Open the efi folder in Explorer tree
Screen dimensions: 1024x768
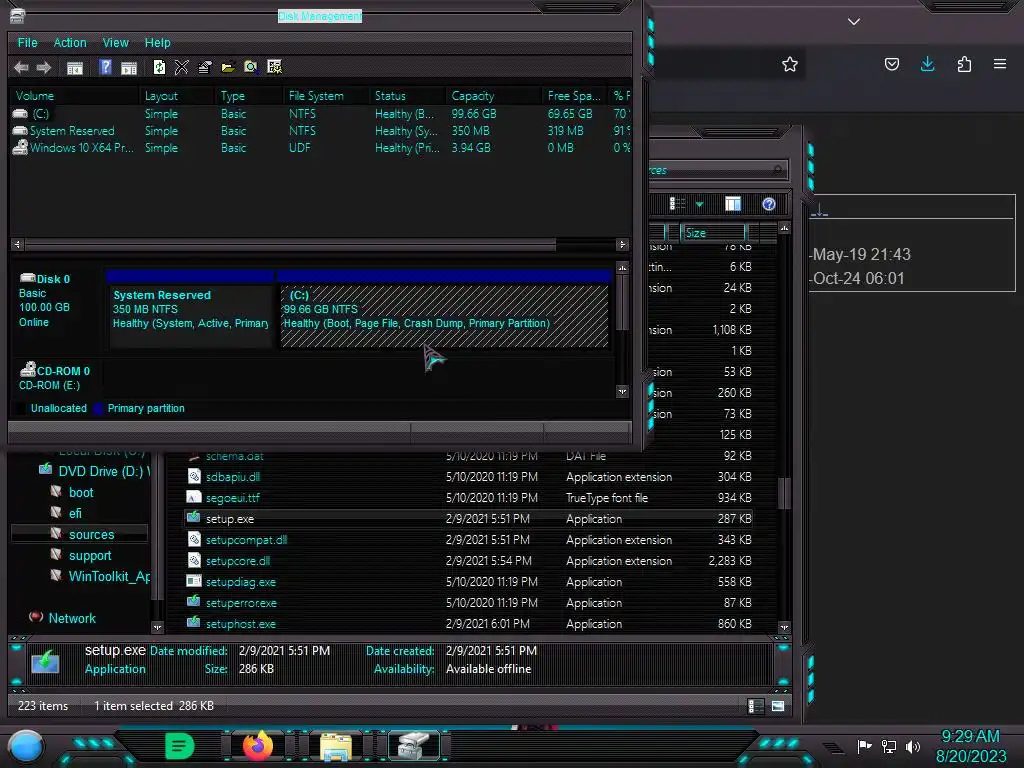pyautogui.click(x=75, y=513)
